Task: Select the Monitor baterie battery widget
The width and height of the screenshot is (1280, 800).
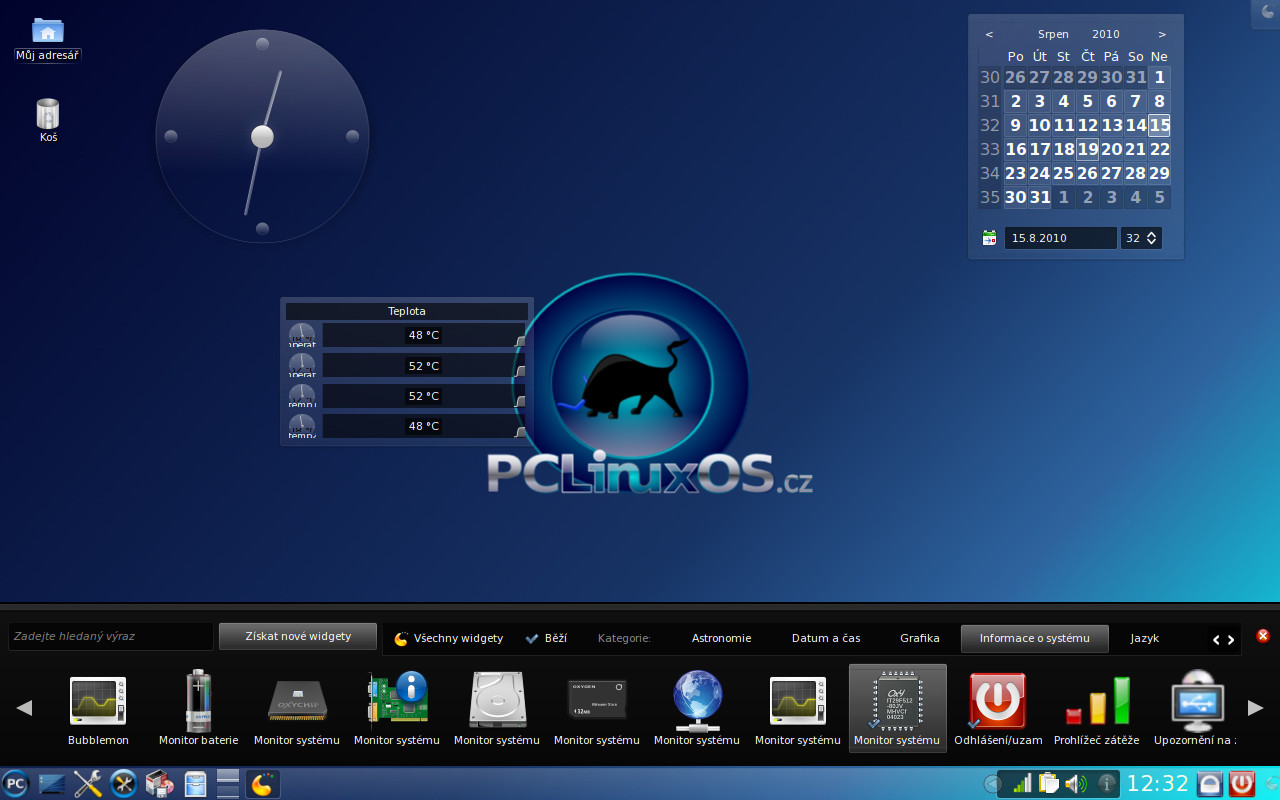Action: [198, 708]
